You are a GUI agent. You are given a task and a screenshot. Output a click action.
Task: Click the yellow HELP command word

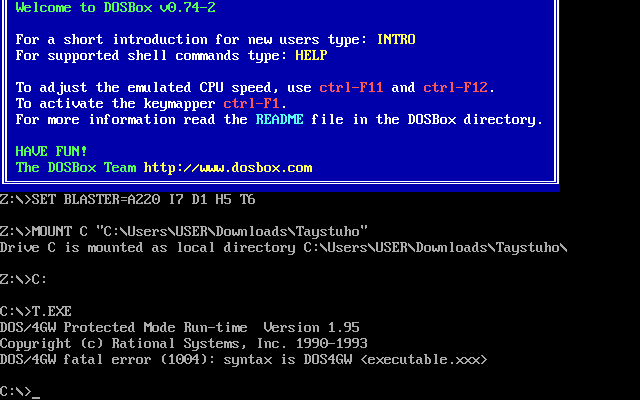click(x=311, y=55)
